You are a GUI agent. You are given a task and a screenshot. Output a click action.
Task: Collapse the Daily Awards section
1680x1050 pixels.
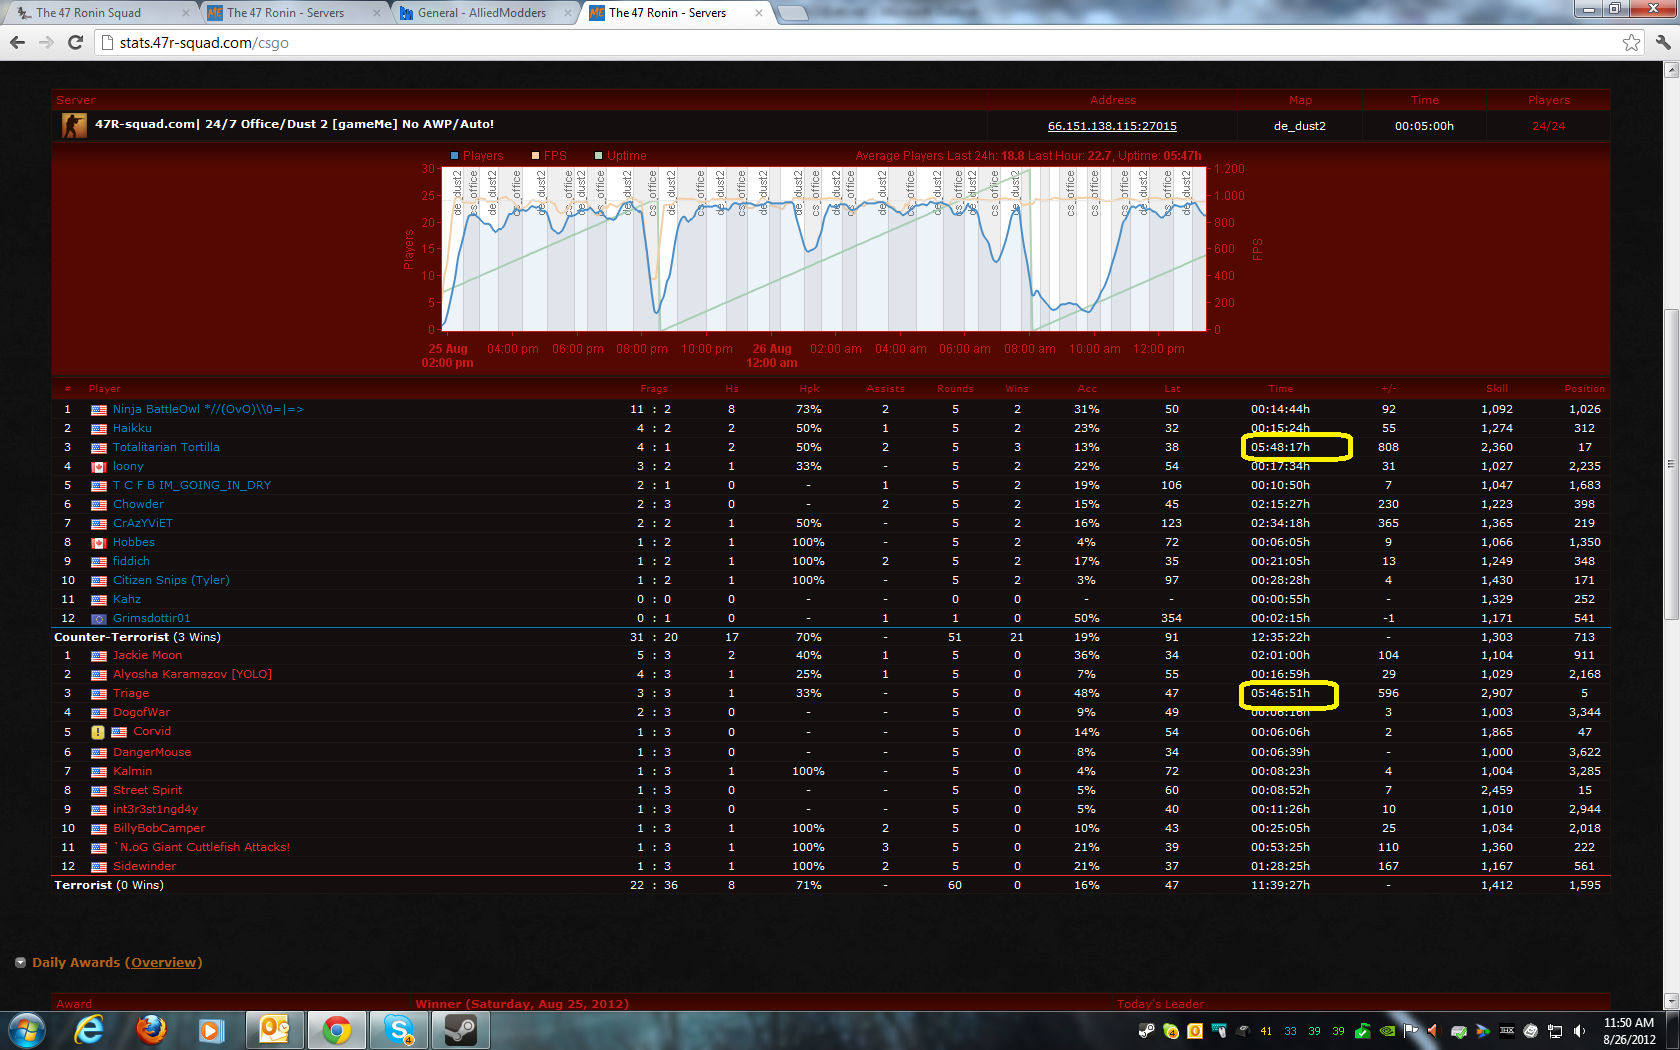click(x=20, y=963)
